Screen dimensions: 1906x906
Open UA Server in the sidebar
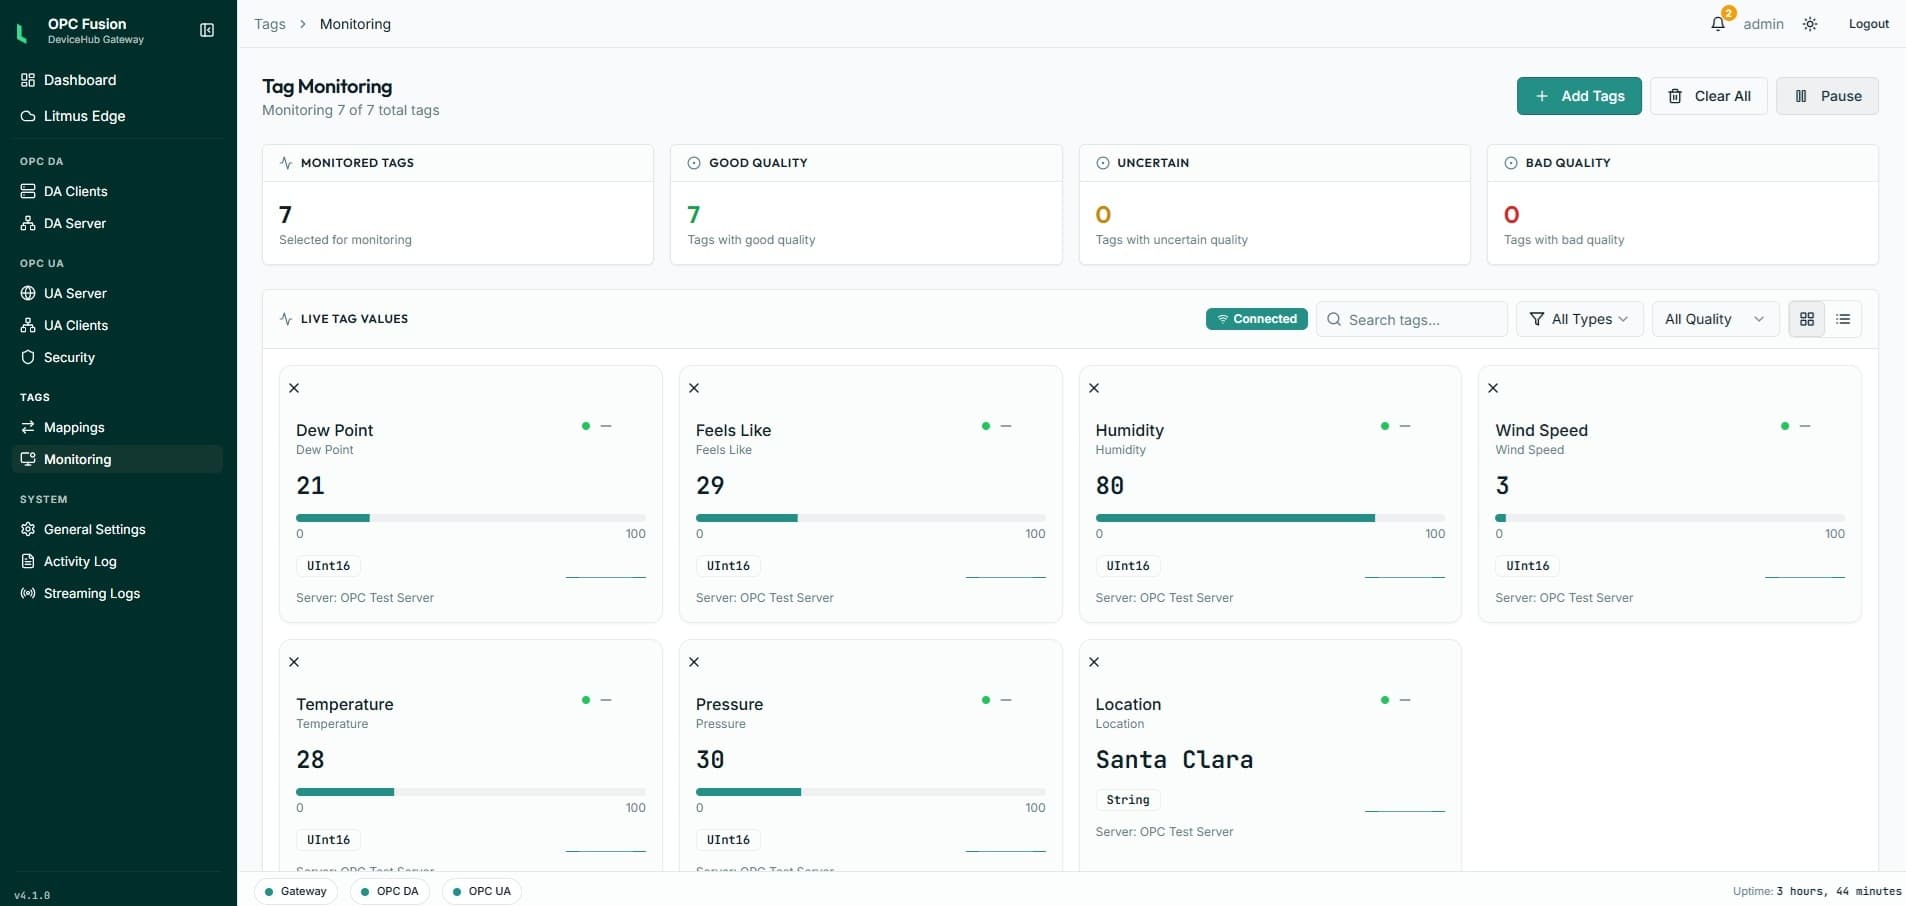point(117,293)
